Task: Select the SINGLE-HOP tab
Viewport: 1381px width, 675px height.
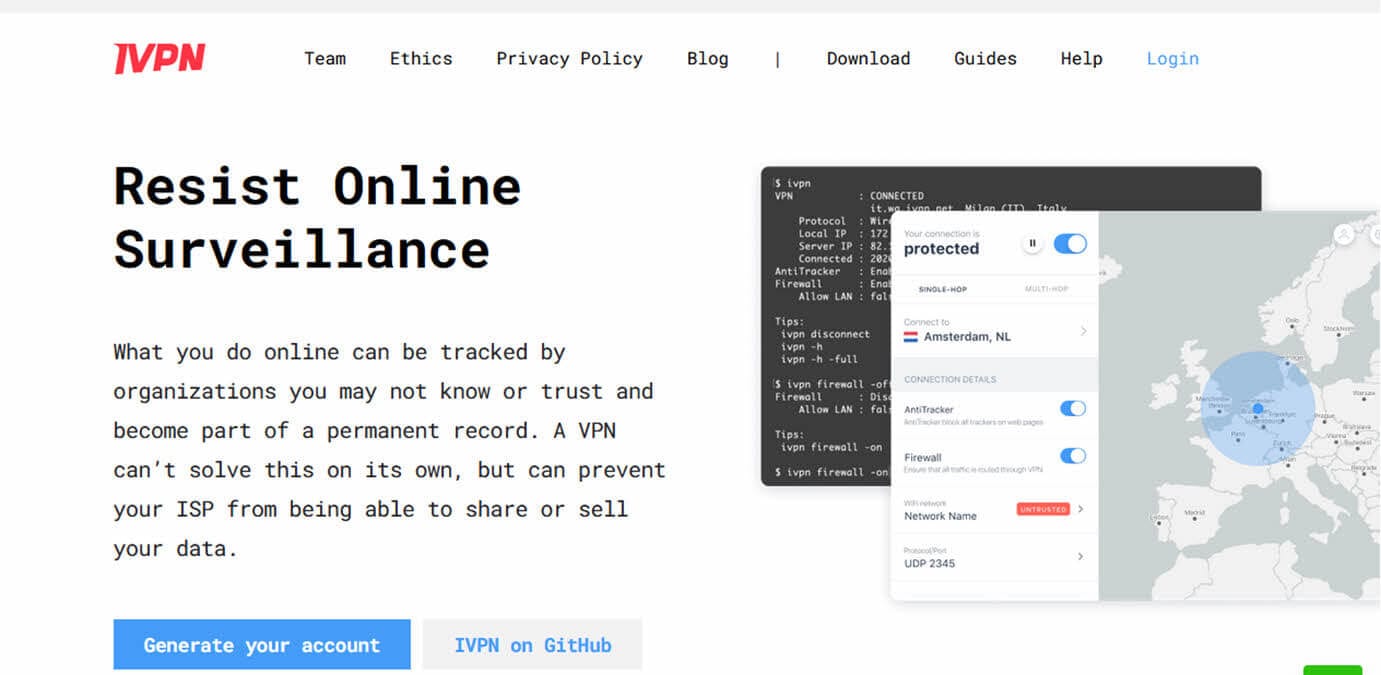Action: pos(942,289)
